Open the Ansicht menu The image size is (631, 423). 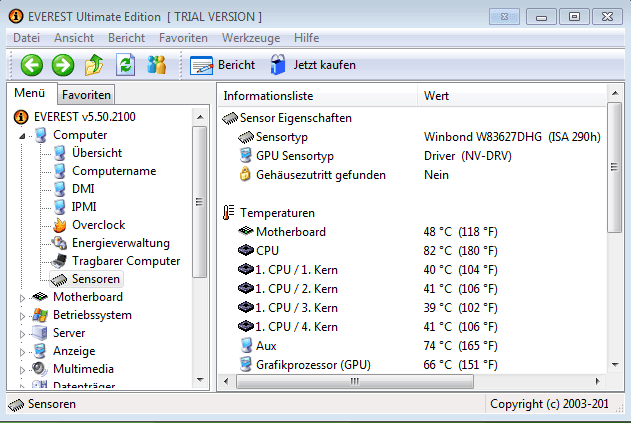click(74, 38)
